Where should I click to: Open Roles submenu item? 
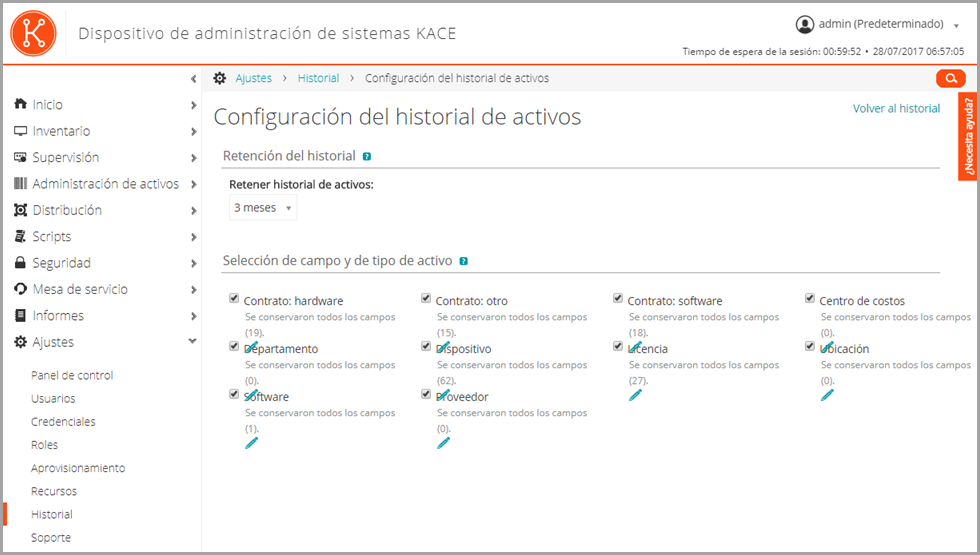(x=44, y=444)
